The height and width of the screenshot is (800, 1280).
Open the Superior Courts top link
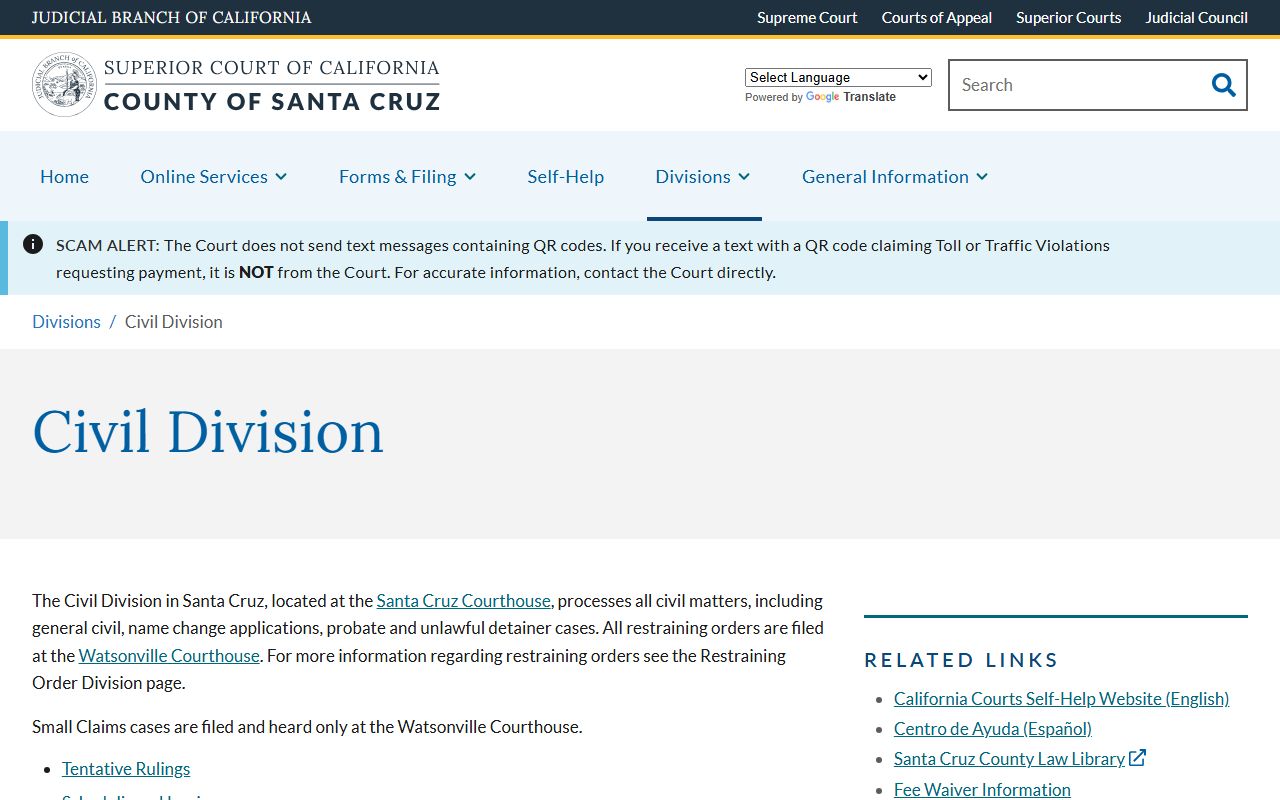tap(1069, 17)
